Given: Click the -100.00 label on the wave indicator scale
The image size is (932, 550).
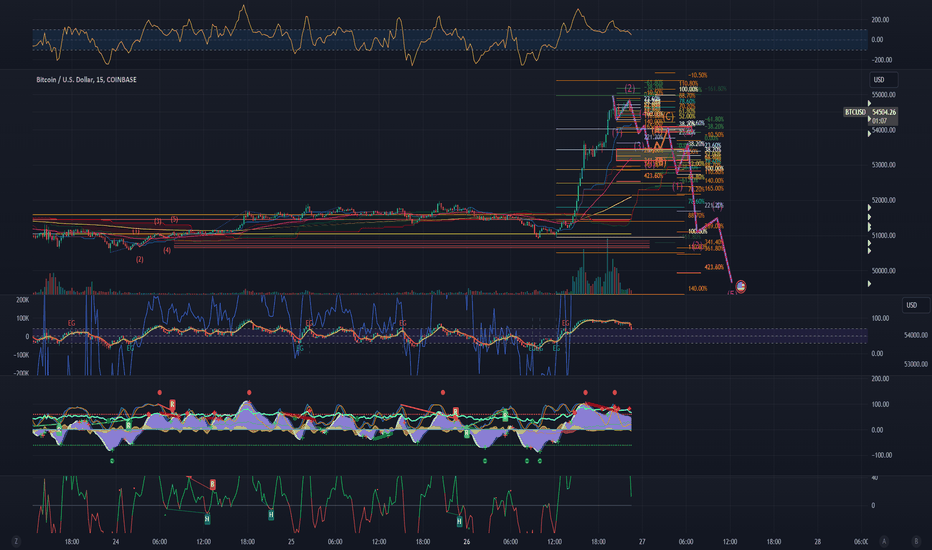Looking at the screenshot, I should click(x=881, y=455).
